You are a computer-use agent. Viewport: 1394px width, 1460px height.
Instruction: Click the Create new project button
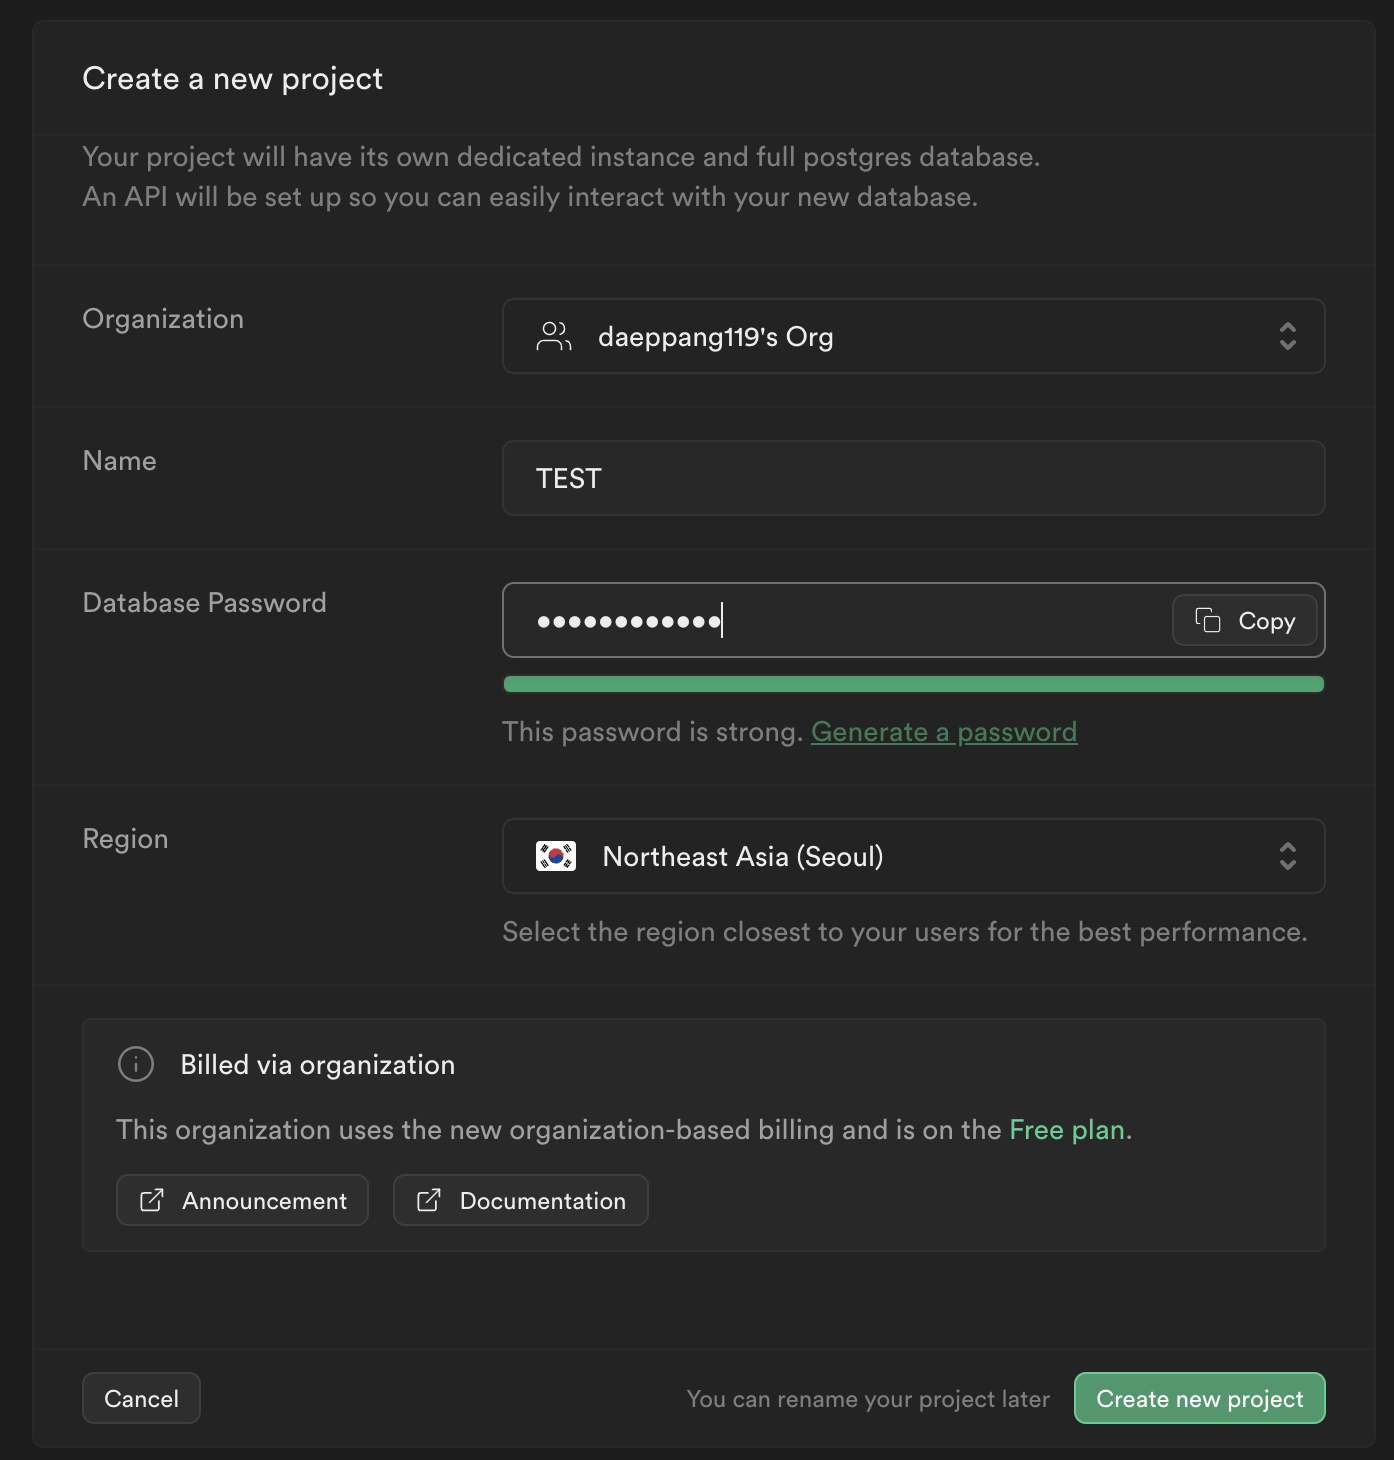point(1199,1398)
